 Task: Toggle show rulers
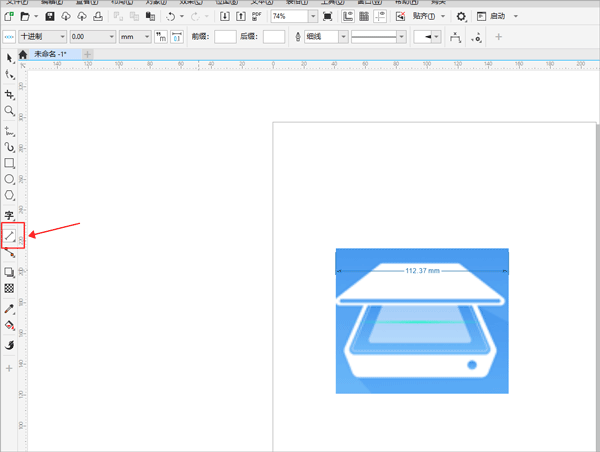[x=347, y=16]
